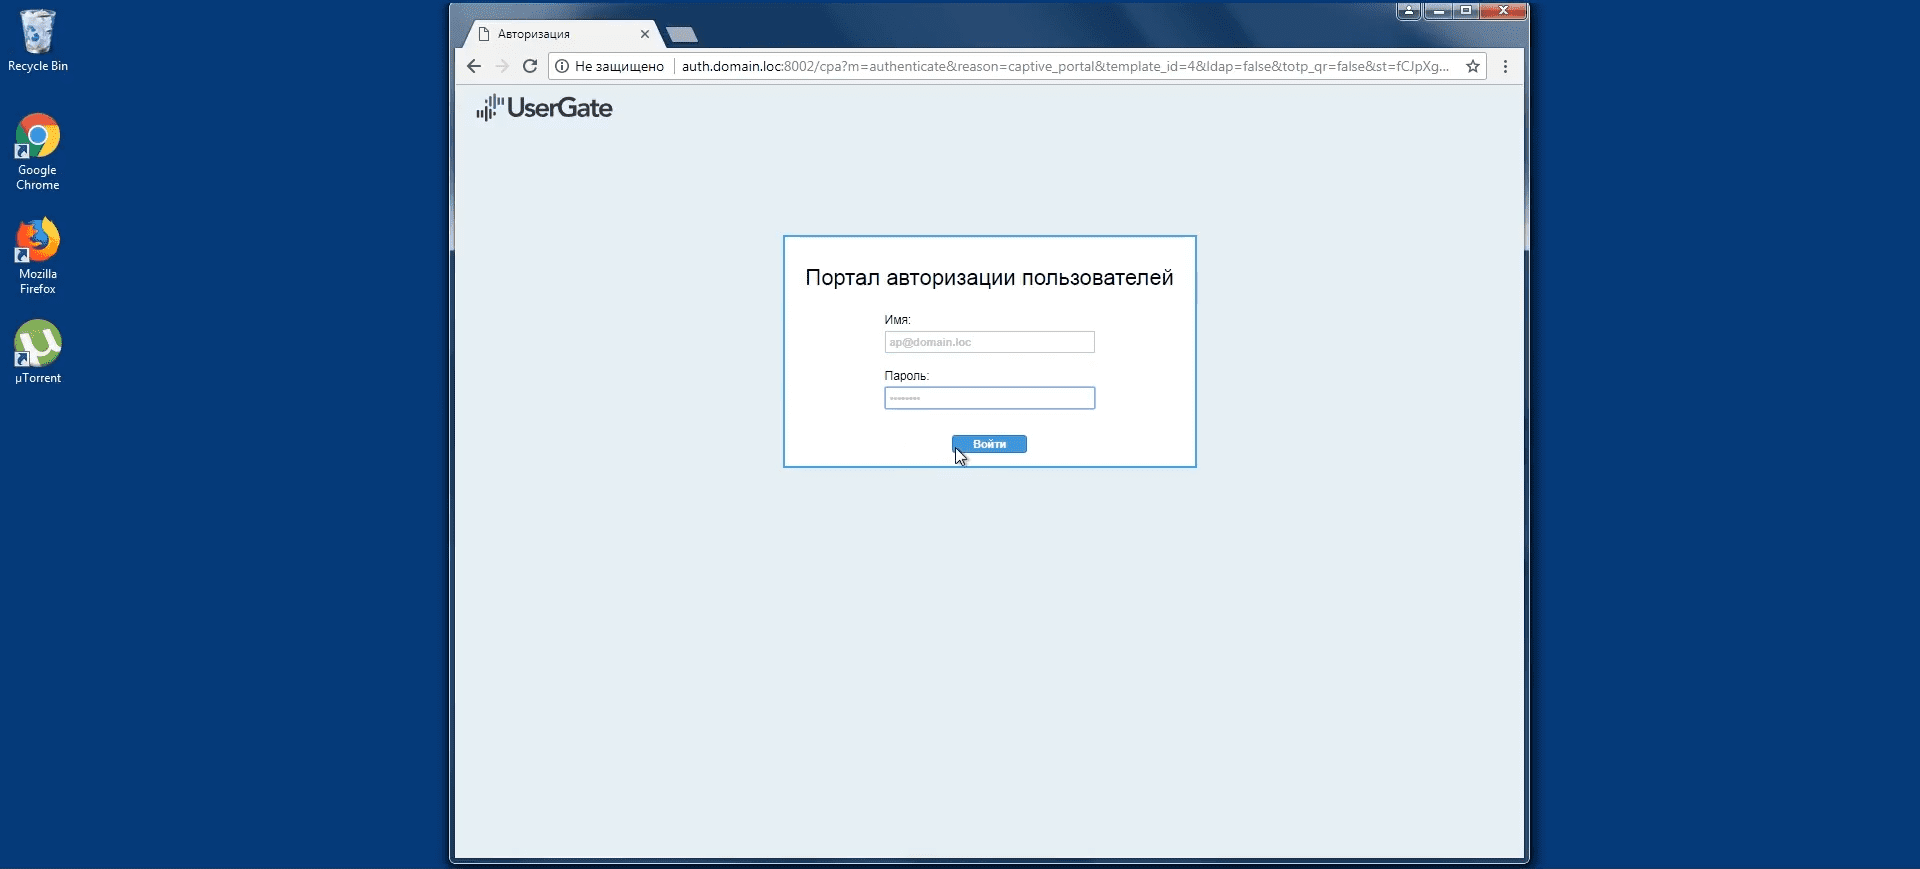Image resolution: width=1920 pixels, height=869 pixels.
Task: Maximize the Chrome window
Action: pyautogui.click(x=1466, y=11)
